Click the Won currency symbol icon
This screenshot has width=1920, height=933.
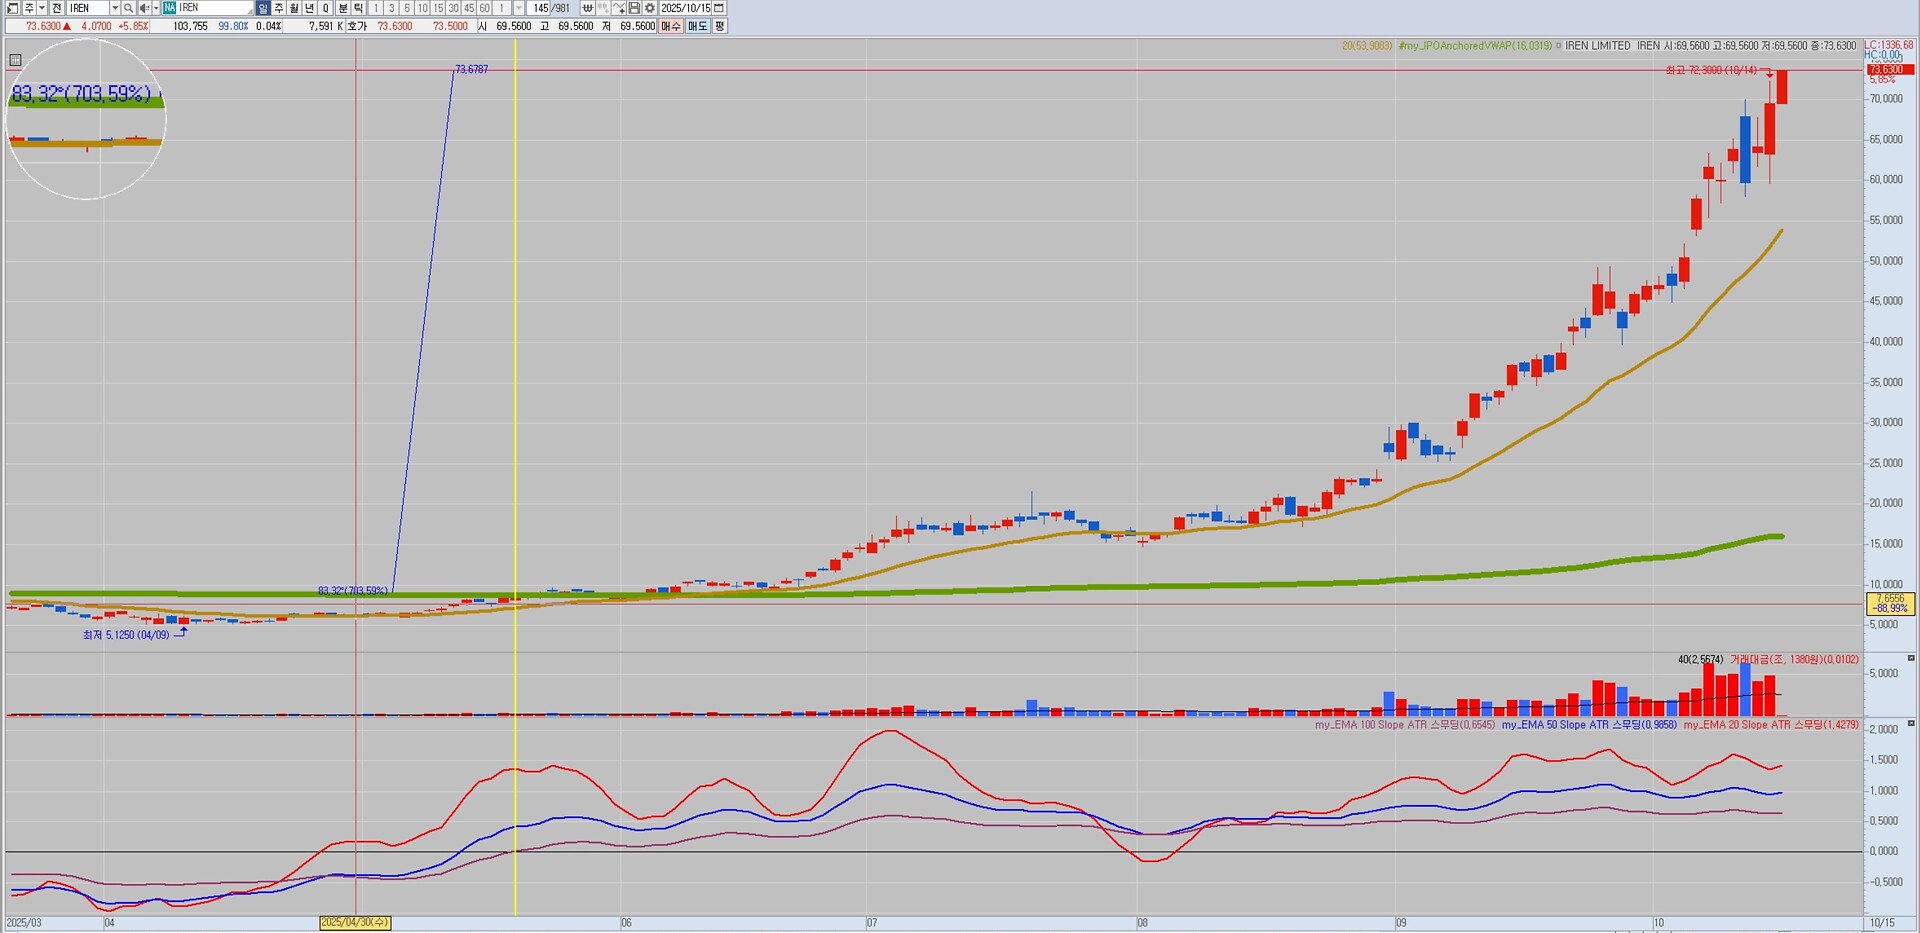[x=588, y=8]
